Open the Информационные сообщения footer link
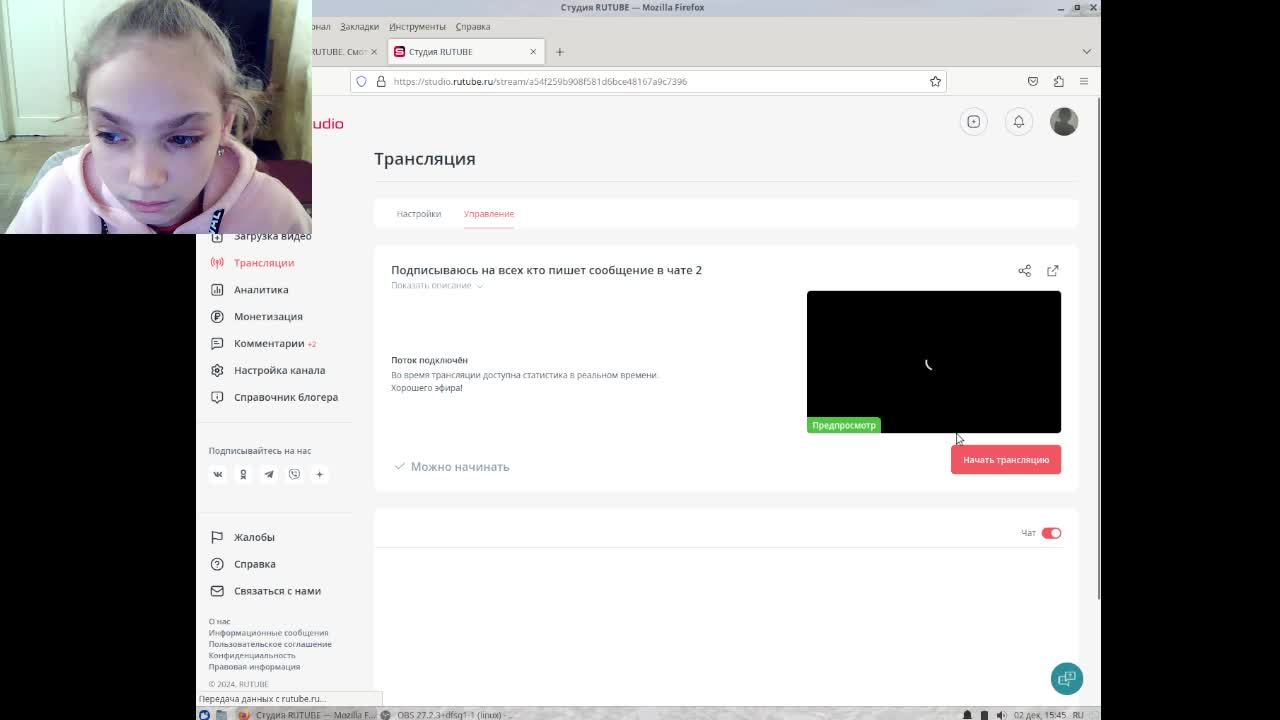Viewport: 1280px width, 720px height. pos(268,633)
